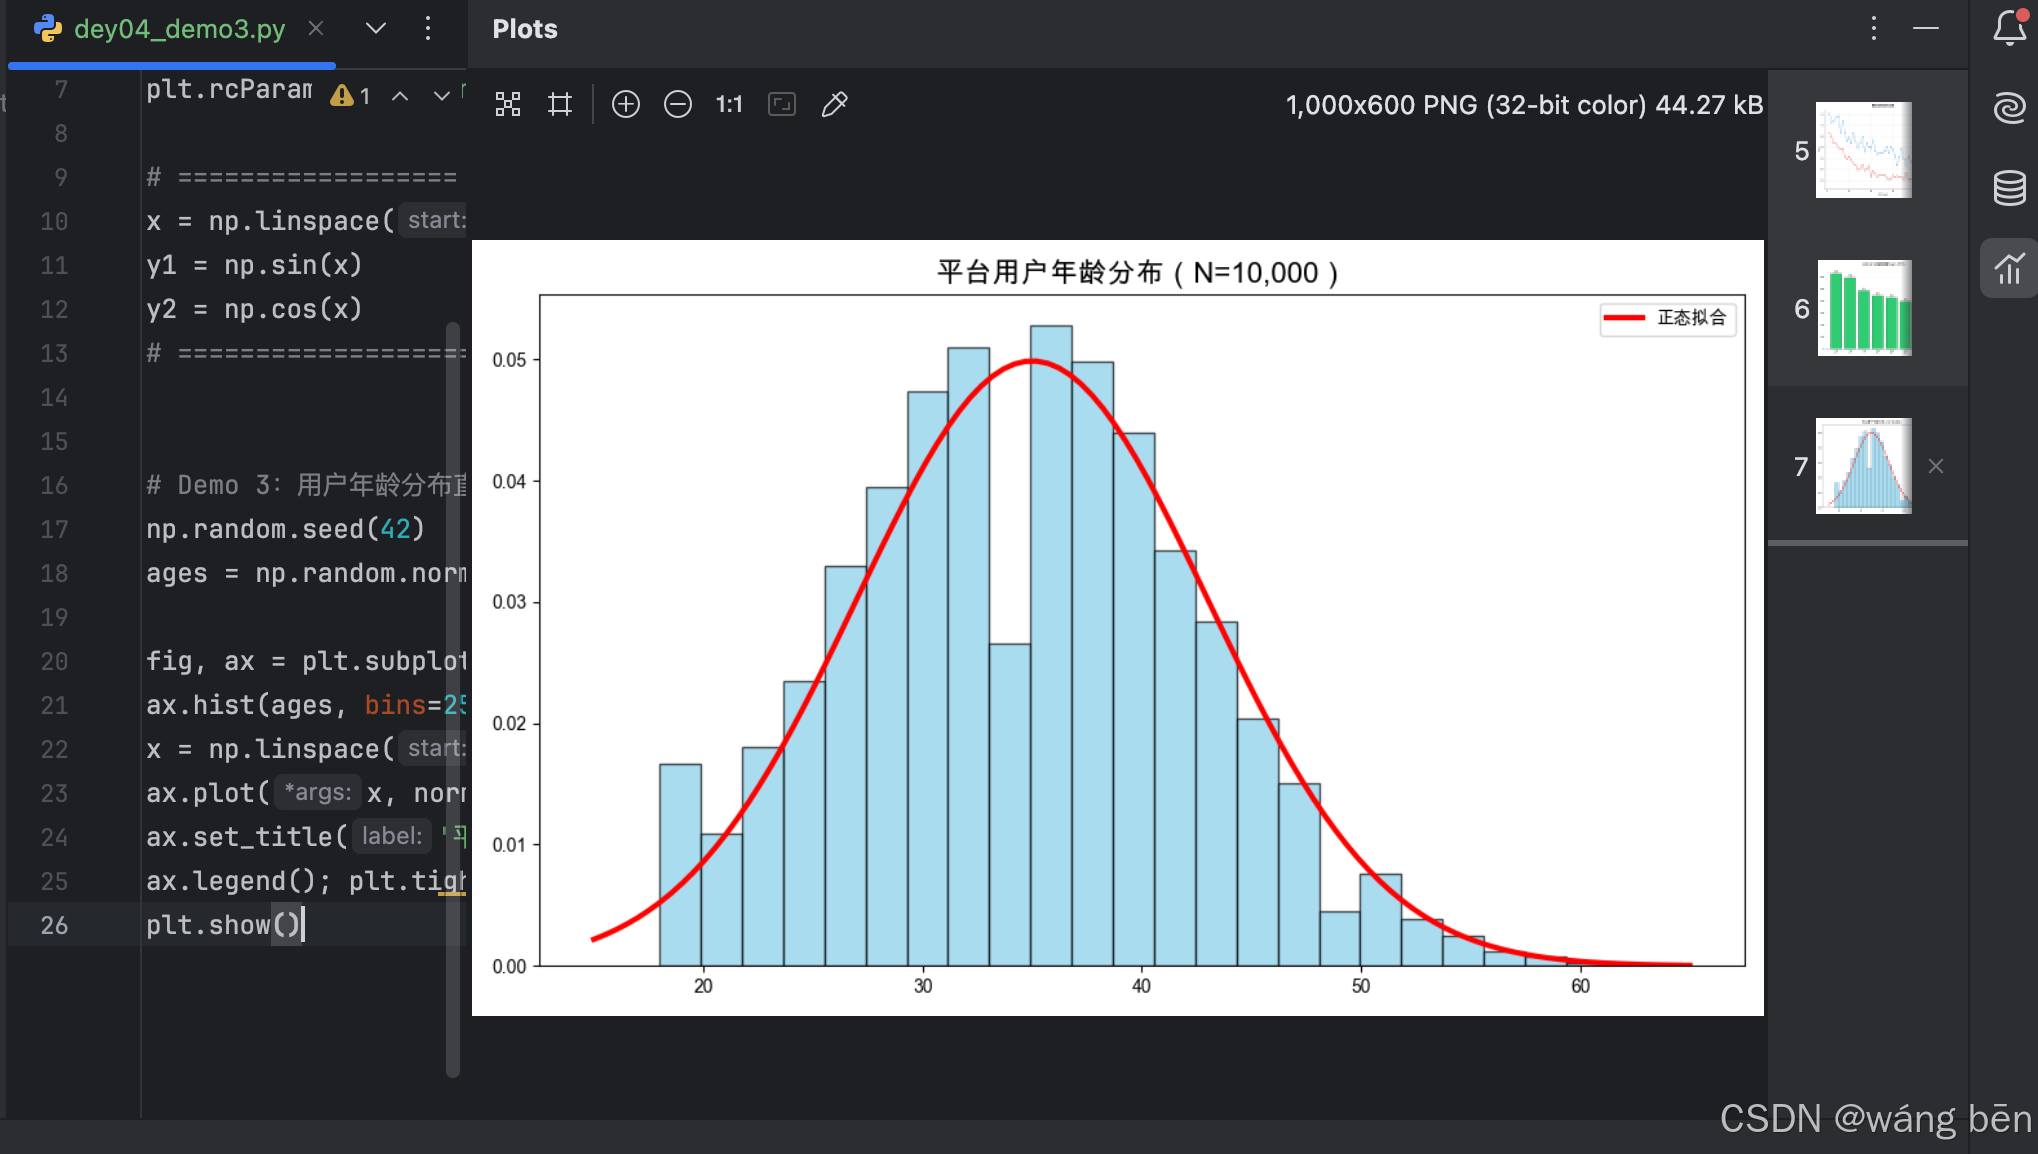
Task: Hide the Plots panel with minimize dash
Action: coord(1926,28)
